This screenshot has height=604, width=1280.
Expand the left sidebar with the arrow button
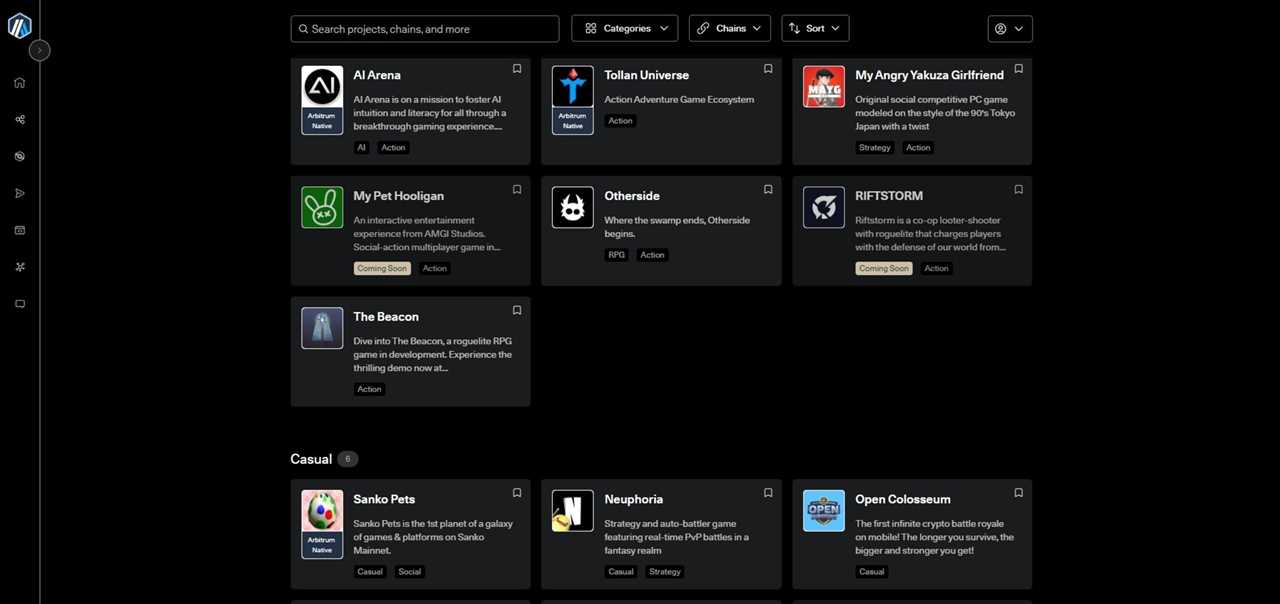pyautogui.click(x=39, y=50)
